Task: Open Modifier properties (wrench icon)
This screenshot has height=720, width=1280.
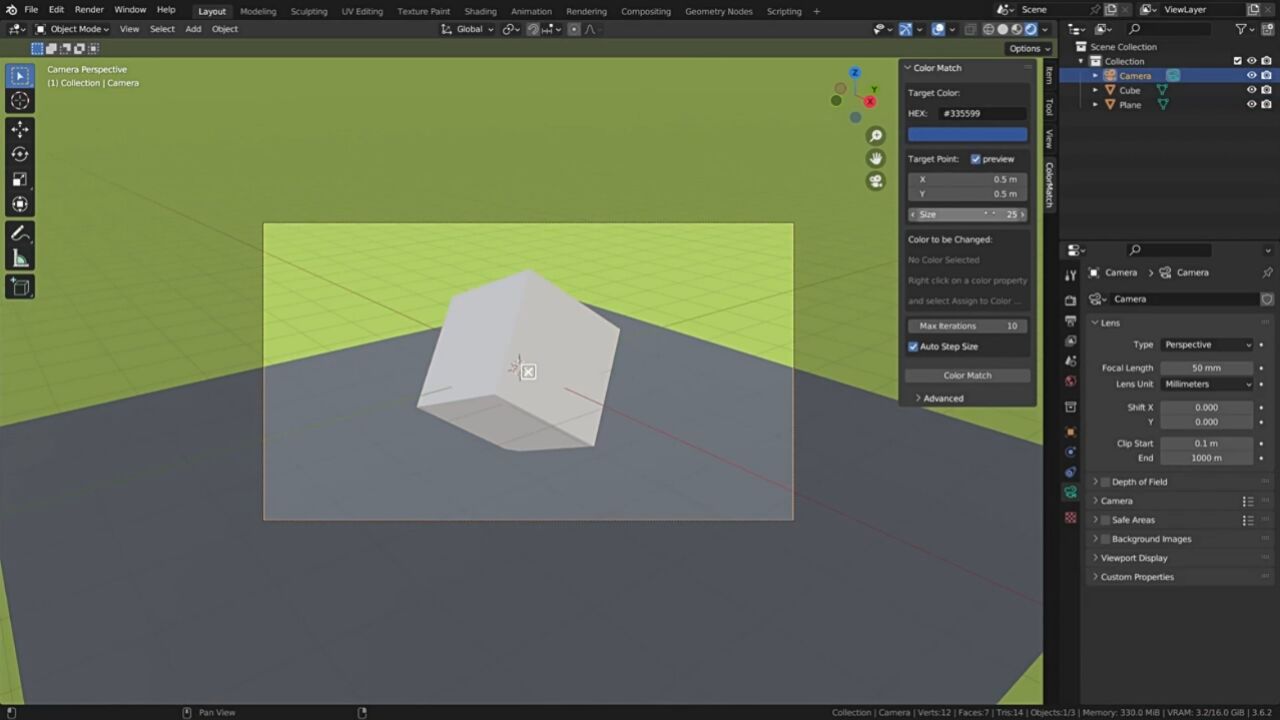Action: click(1071, 453)
